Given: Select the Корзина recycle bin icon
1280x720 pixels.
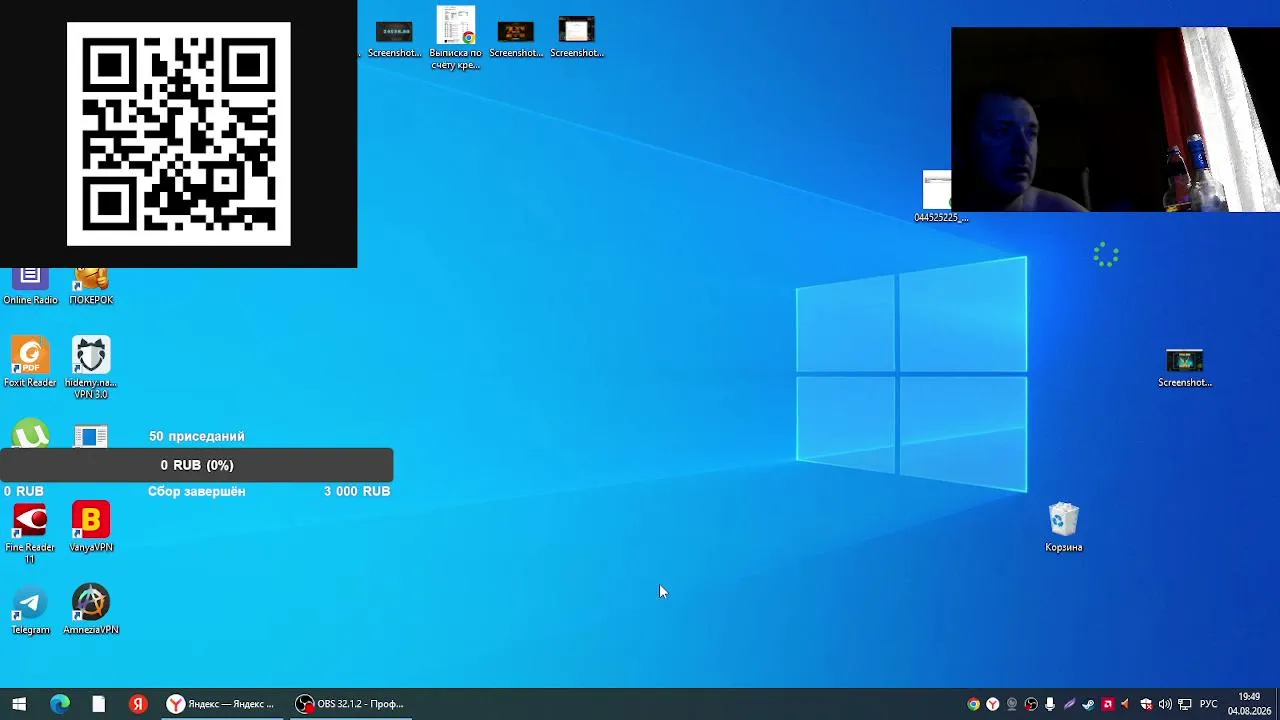Looking at the screenshot, I should [1064, 527].
